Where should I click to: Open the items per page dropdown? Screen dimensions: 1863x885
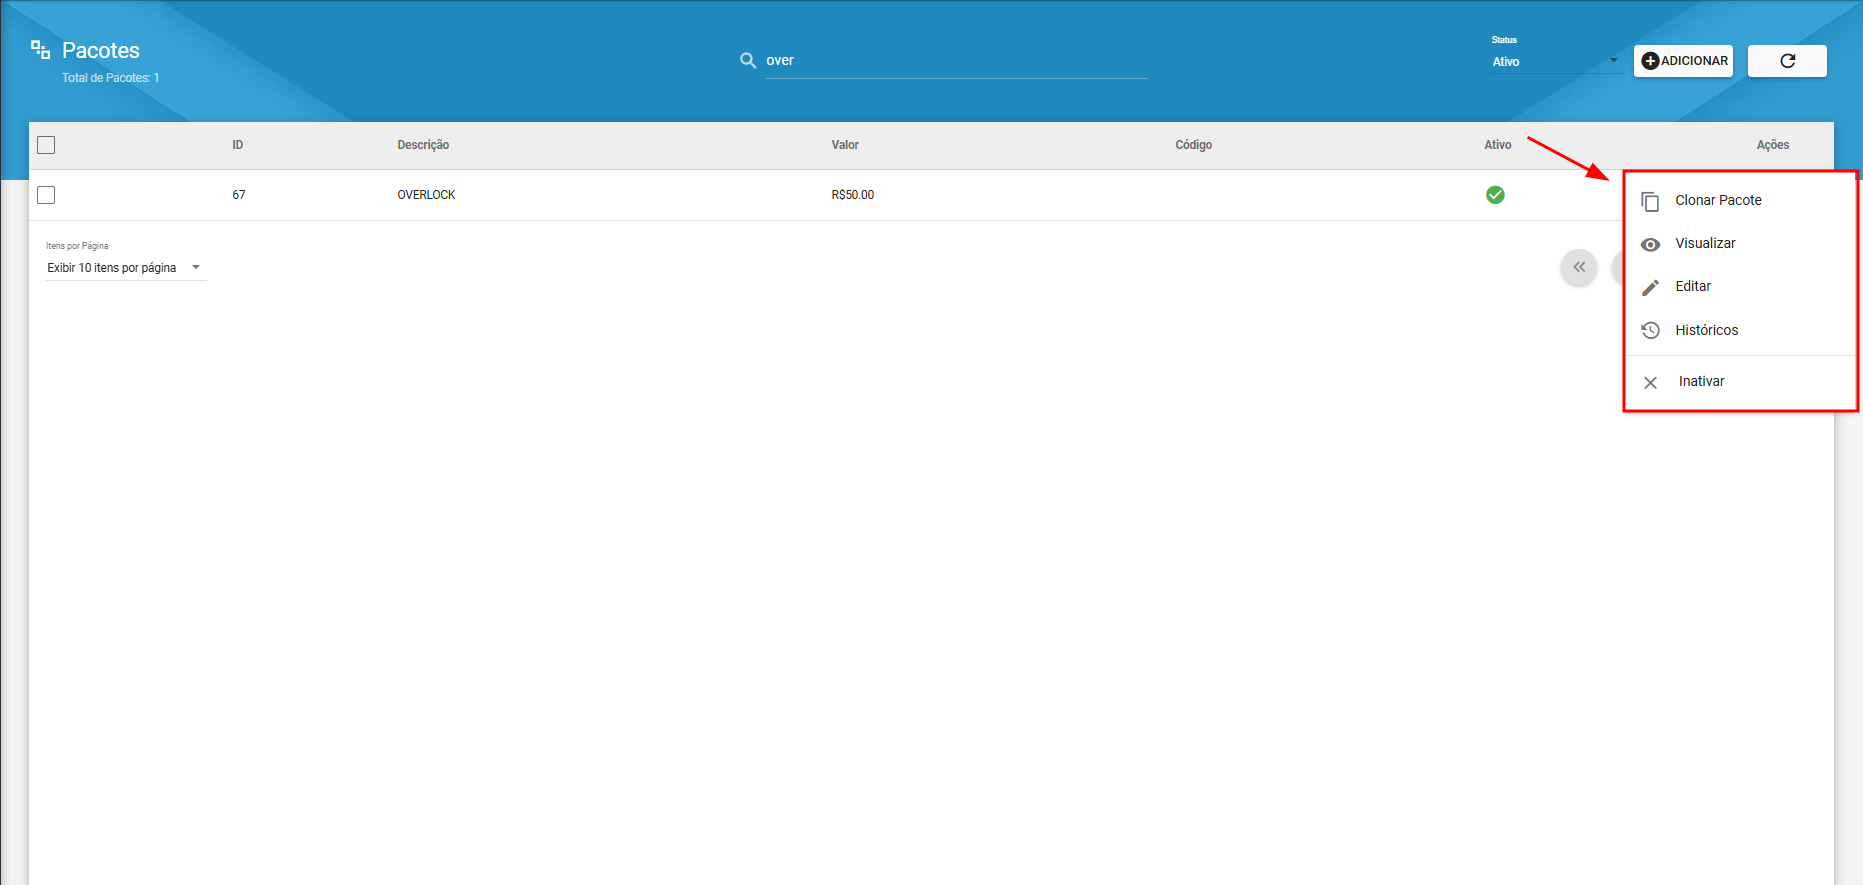tap(126, 268)
